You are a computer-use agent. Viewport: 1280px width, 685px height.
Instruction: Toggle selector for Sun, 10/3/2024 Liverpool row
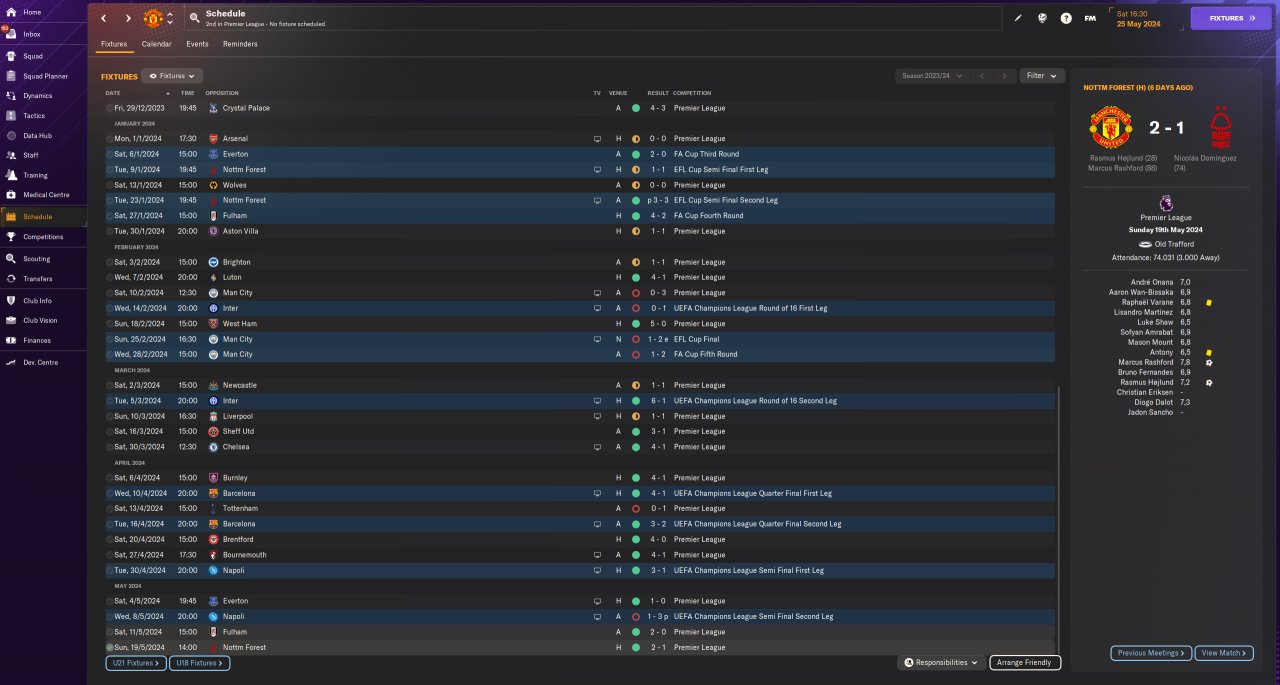click(109, 416)
